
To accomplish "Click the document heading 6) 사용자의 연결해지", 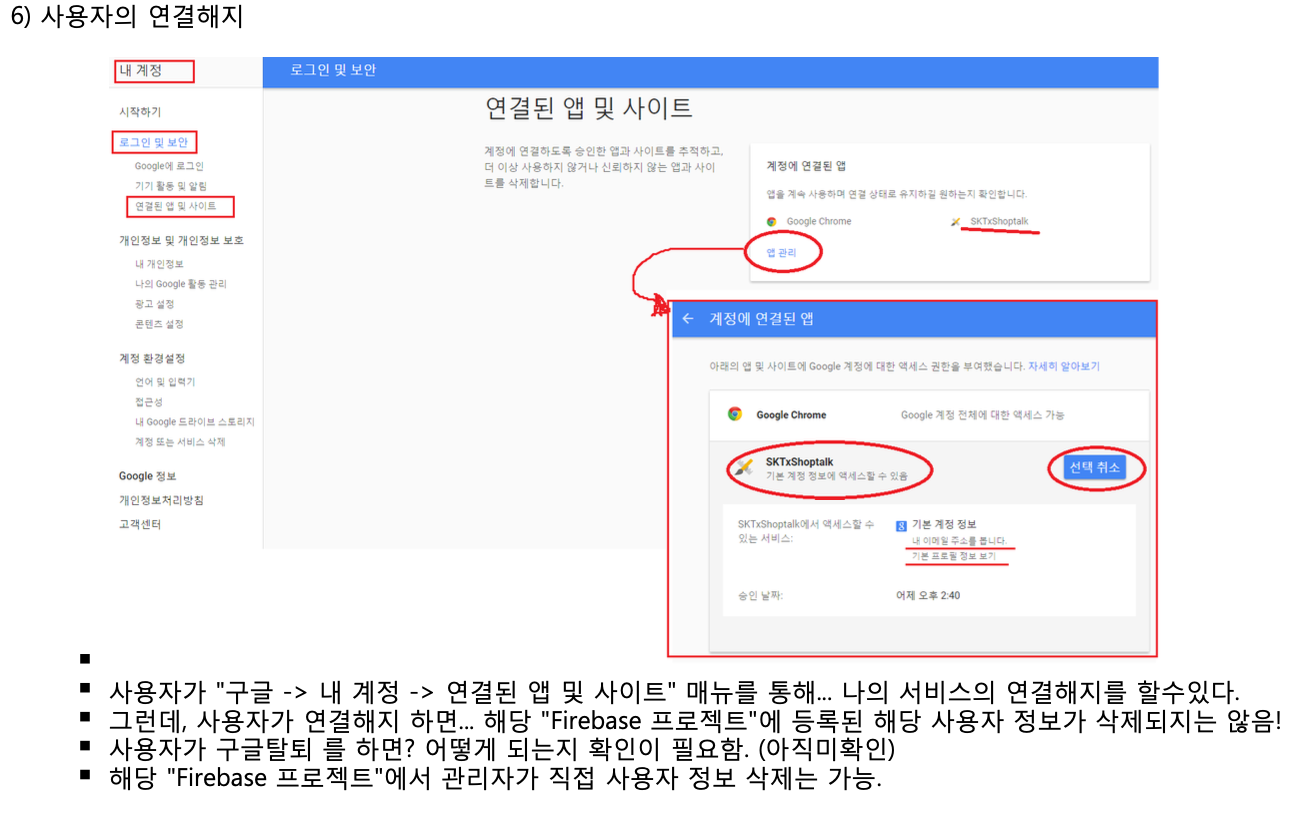I will [127, 19].
